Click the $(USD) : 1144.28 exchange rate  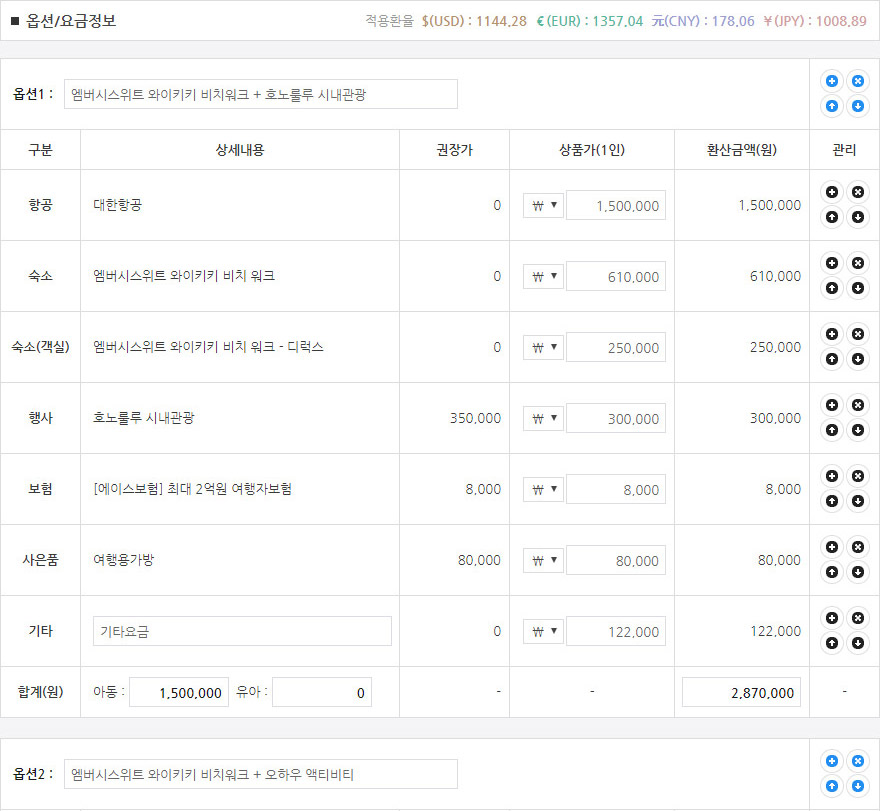pyautogui.click(x=474, y=21)
